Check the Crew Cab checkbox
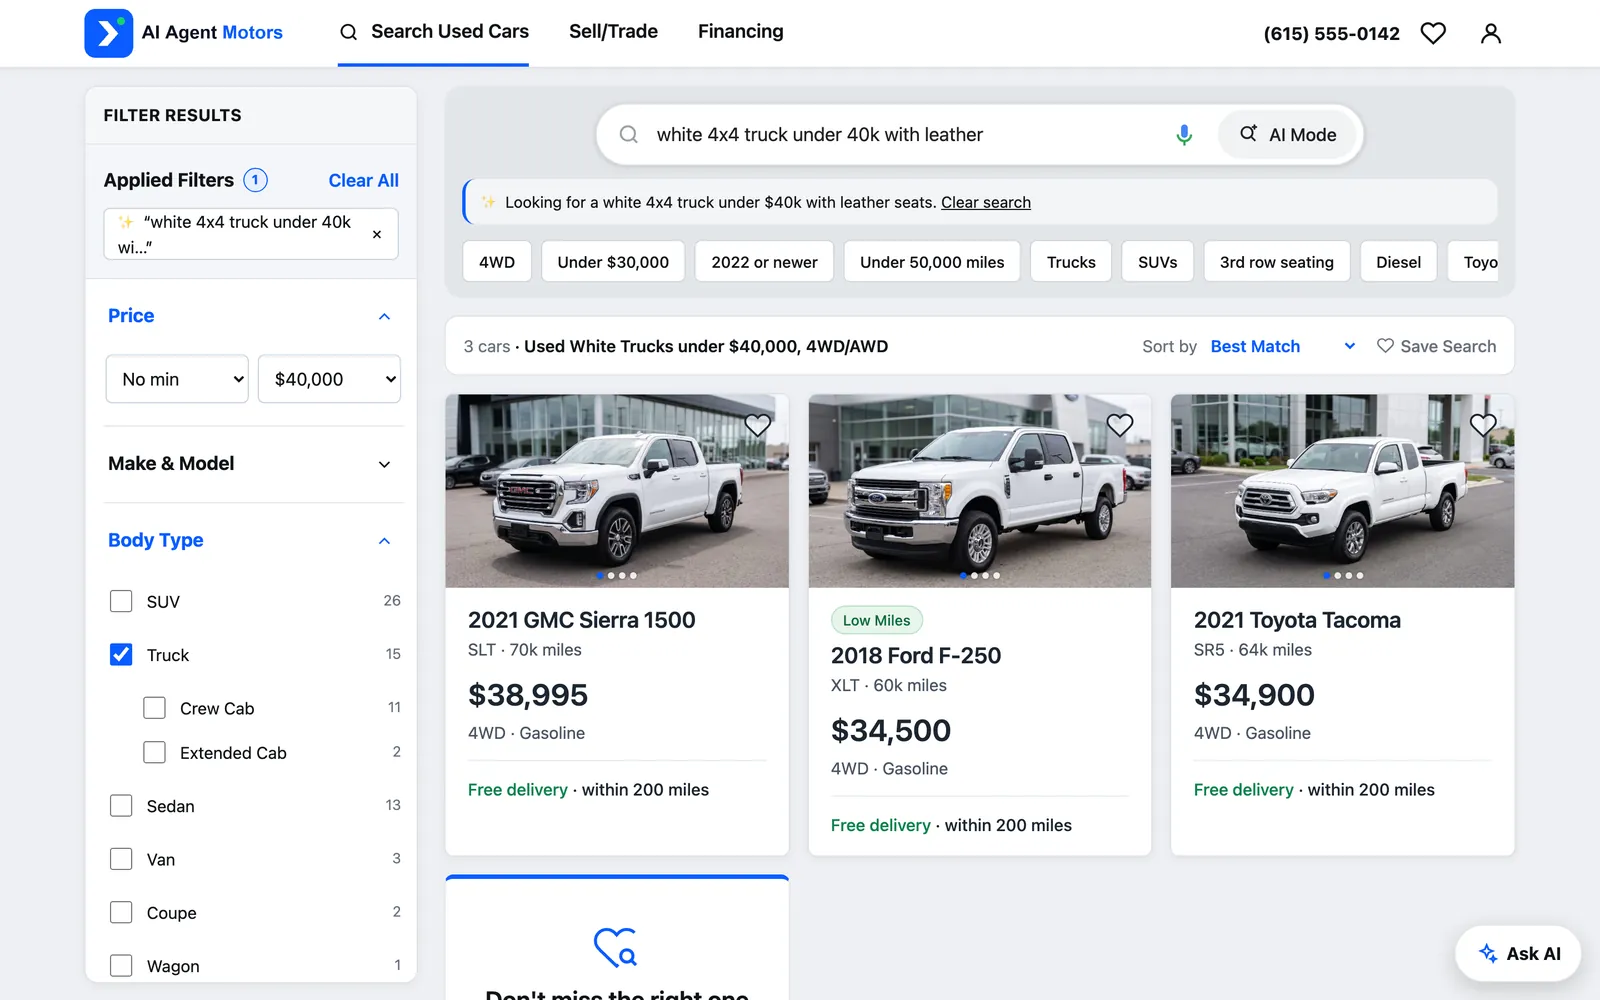This screenshot has height=1000, width=1600. click(154, 708)
